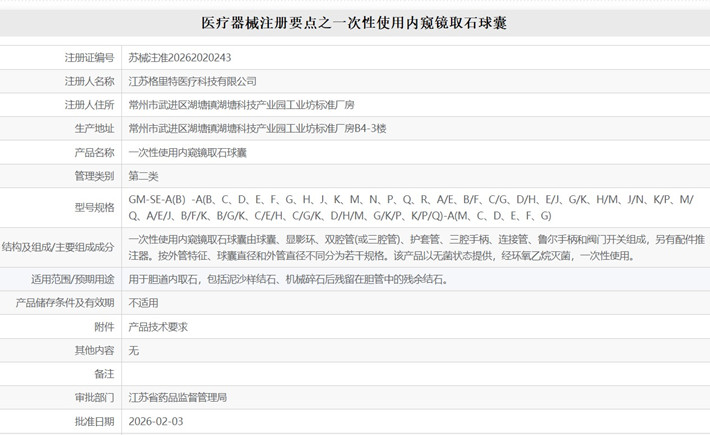
Task: Select the 产品名称 label
Action: [94, 153]
